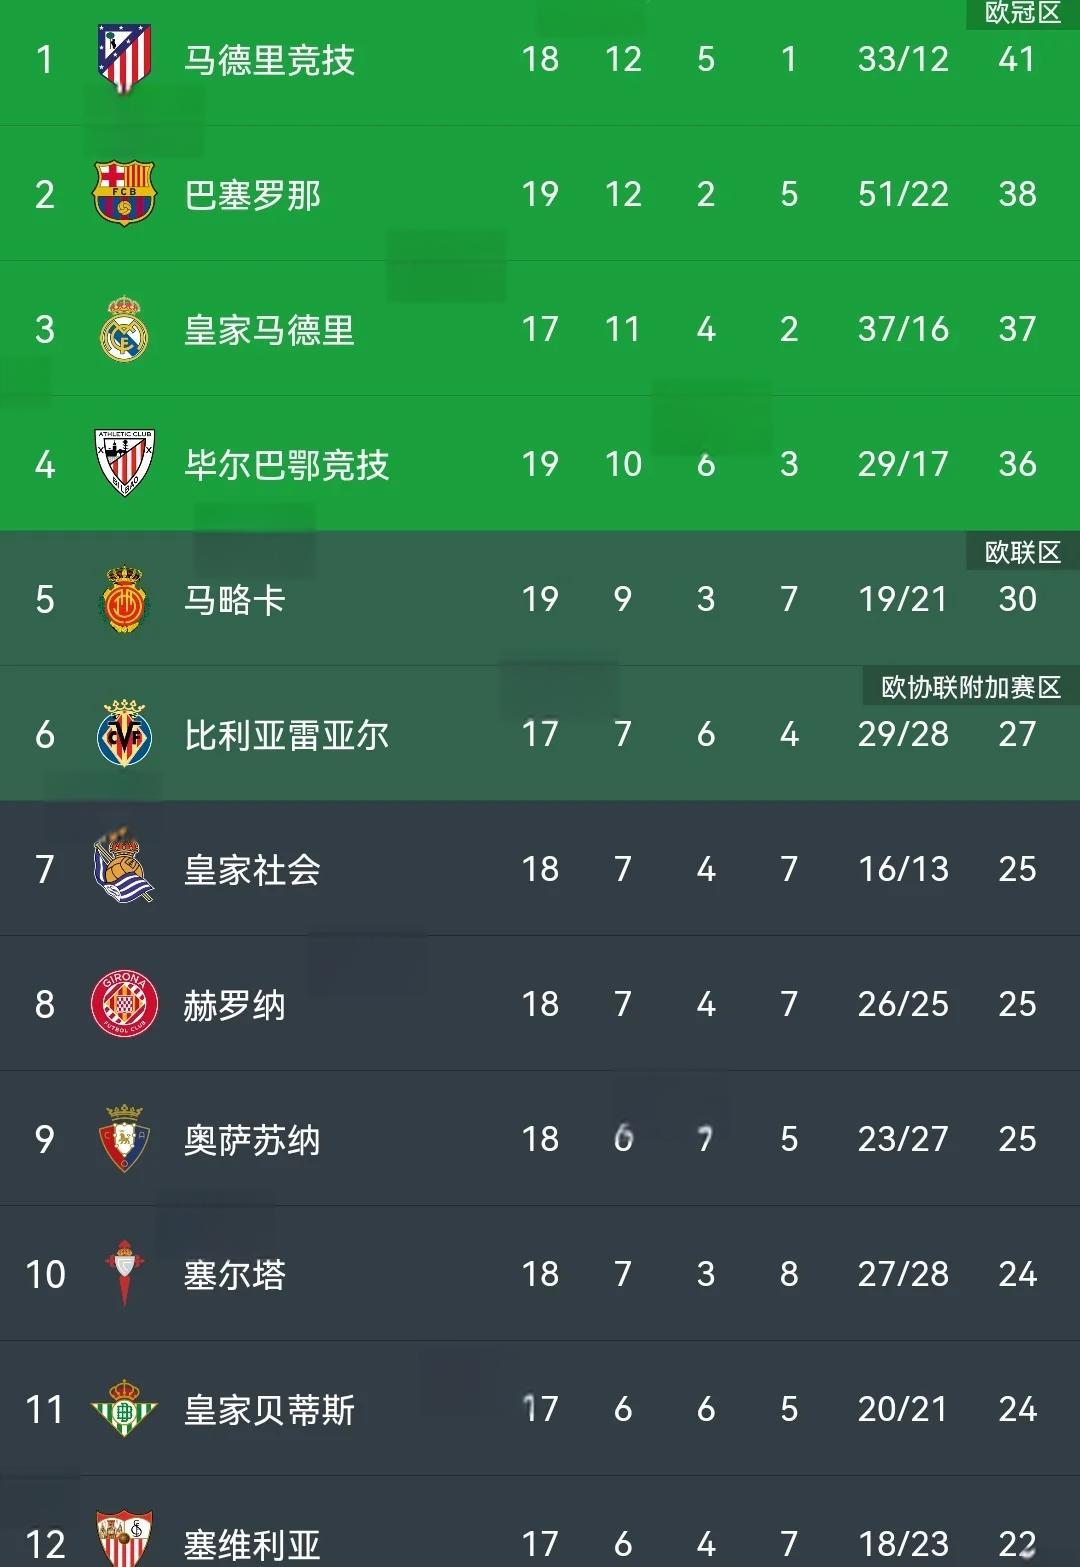The width and height of the screenshot is (1080, 1567).
Task: Open the Real Sociedad crest icon
Action: click(x=124, y=868)
